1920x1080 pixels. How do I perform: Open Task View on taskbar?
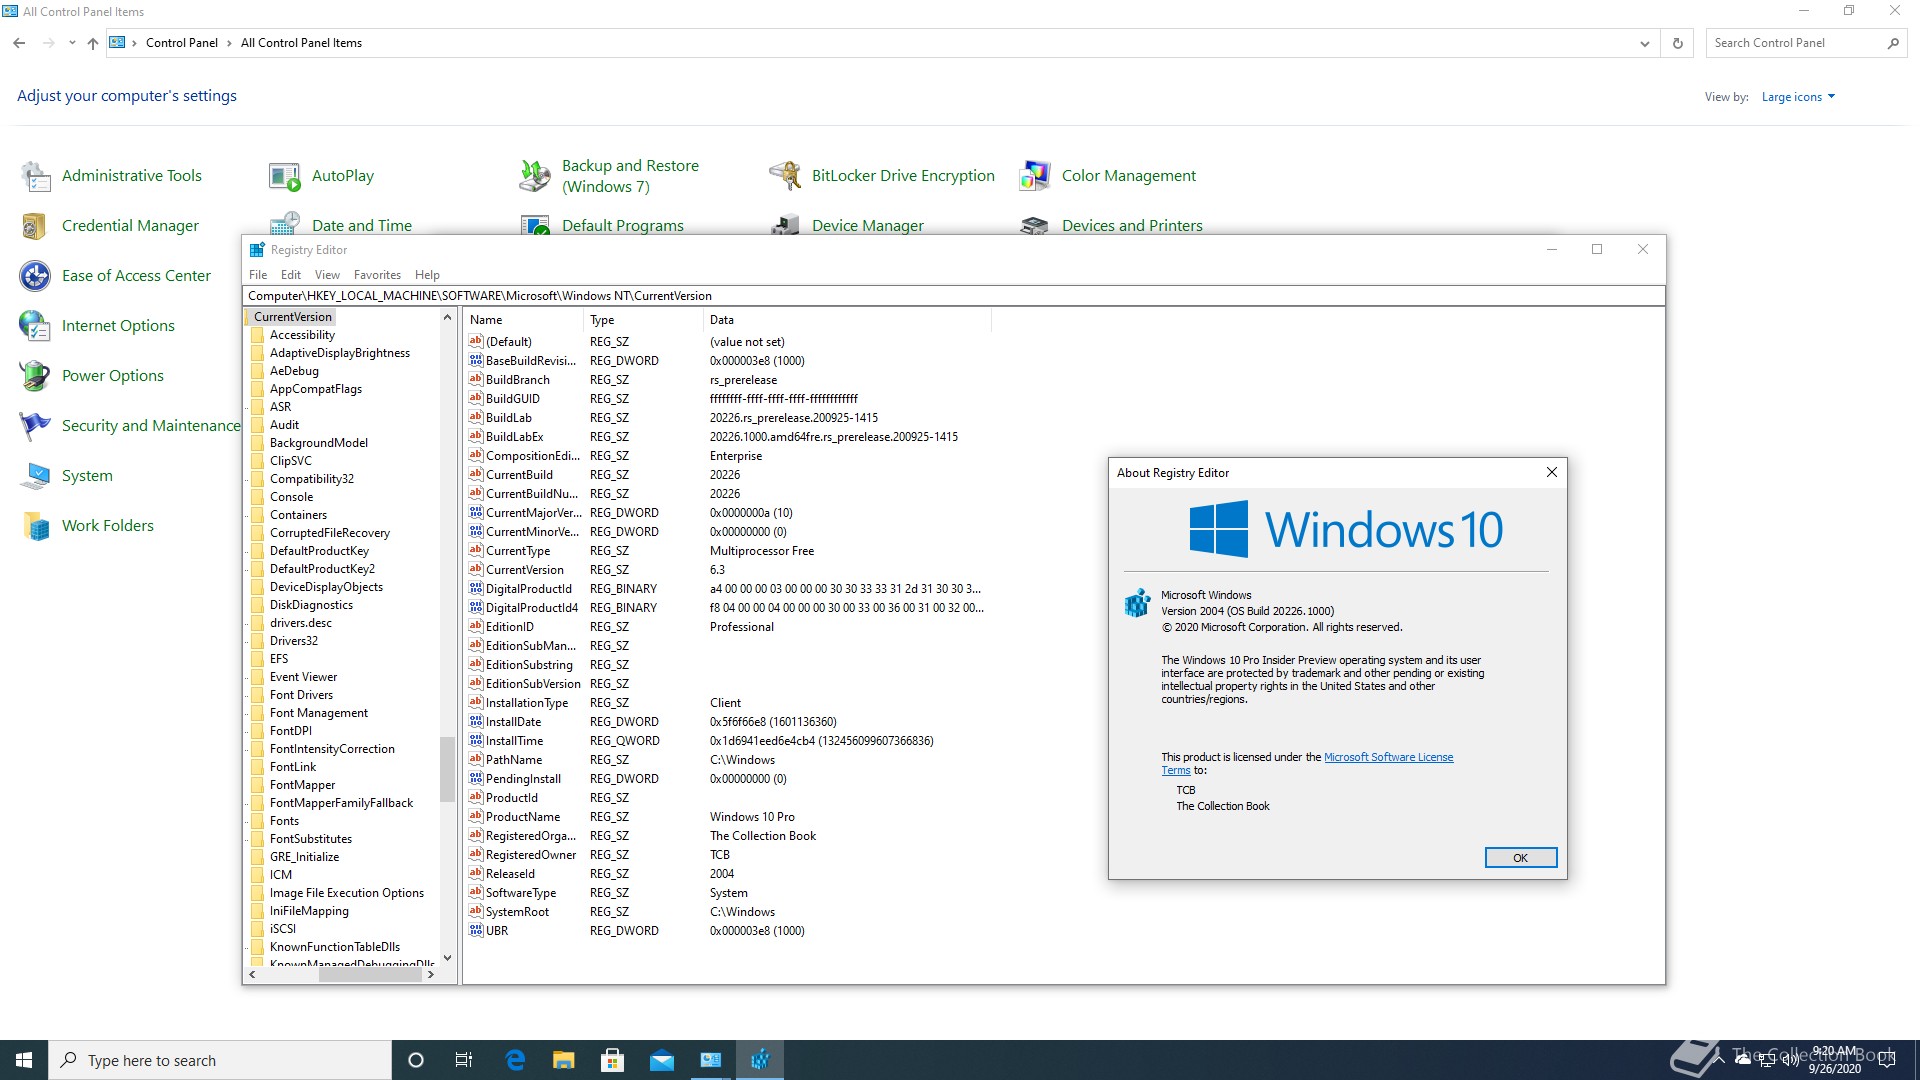(x=464, y=1060)
